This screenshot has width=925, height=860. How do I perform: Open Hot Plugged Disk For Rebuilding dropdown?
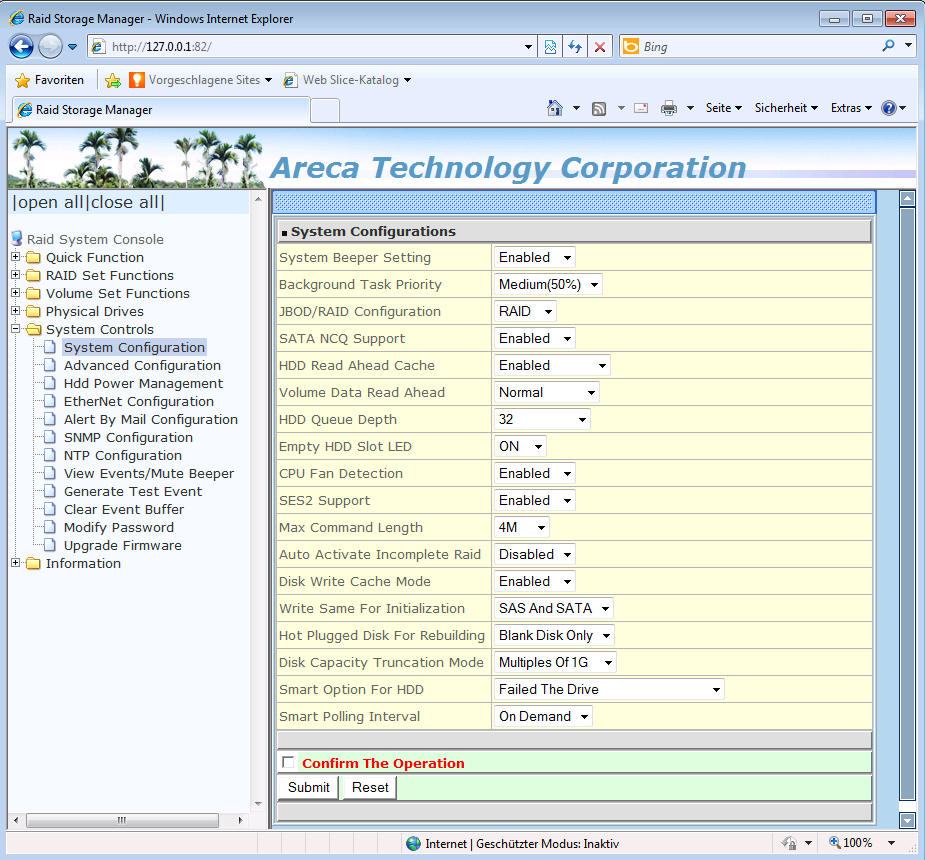[x=554, y=635]
